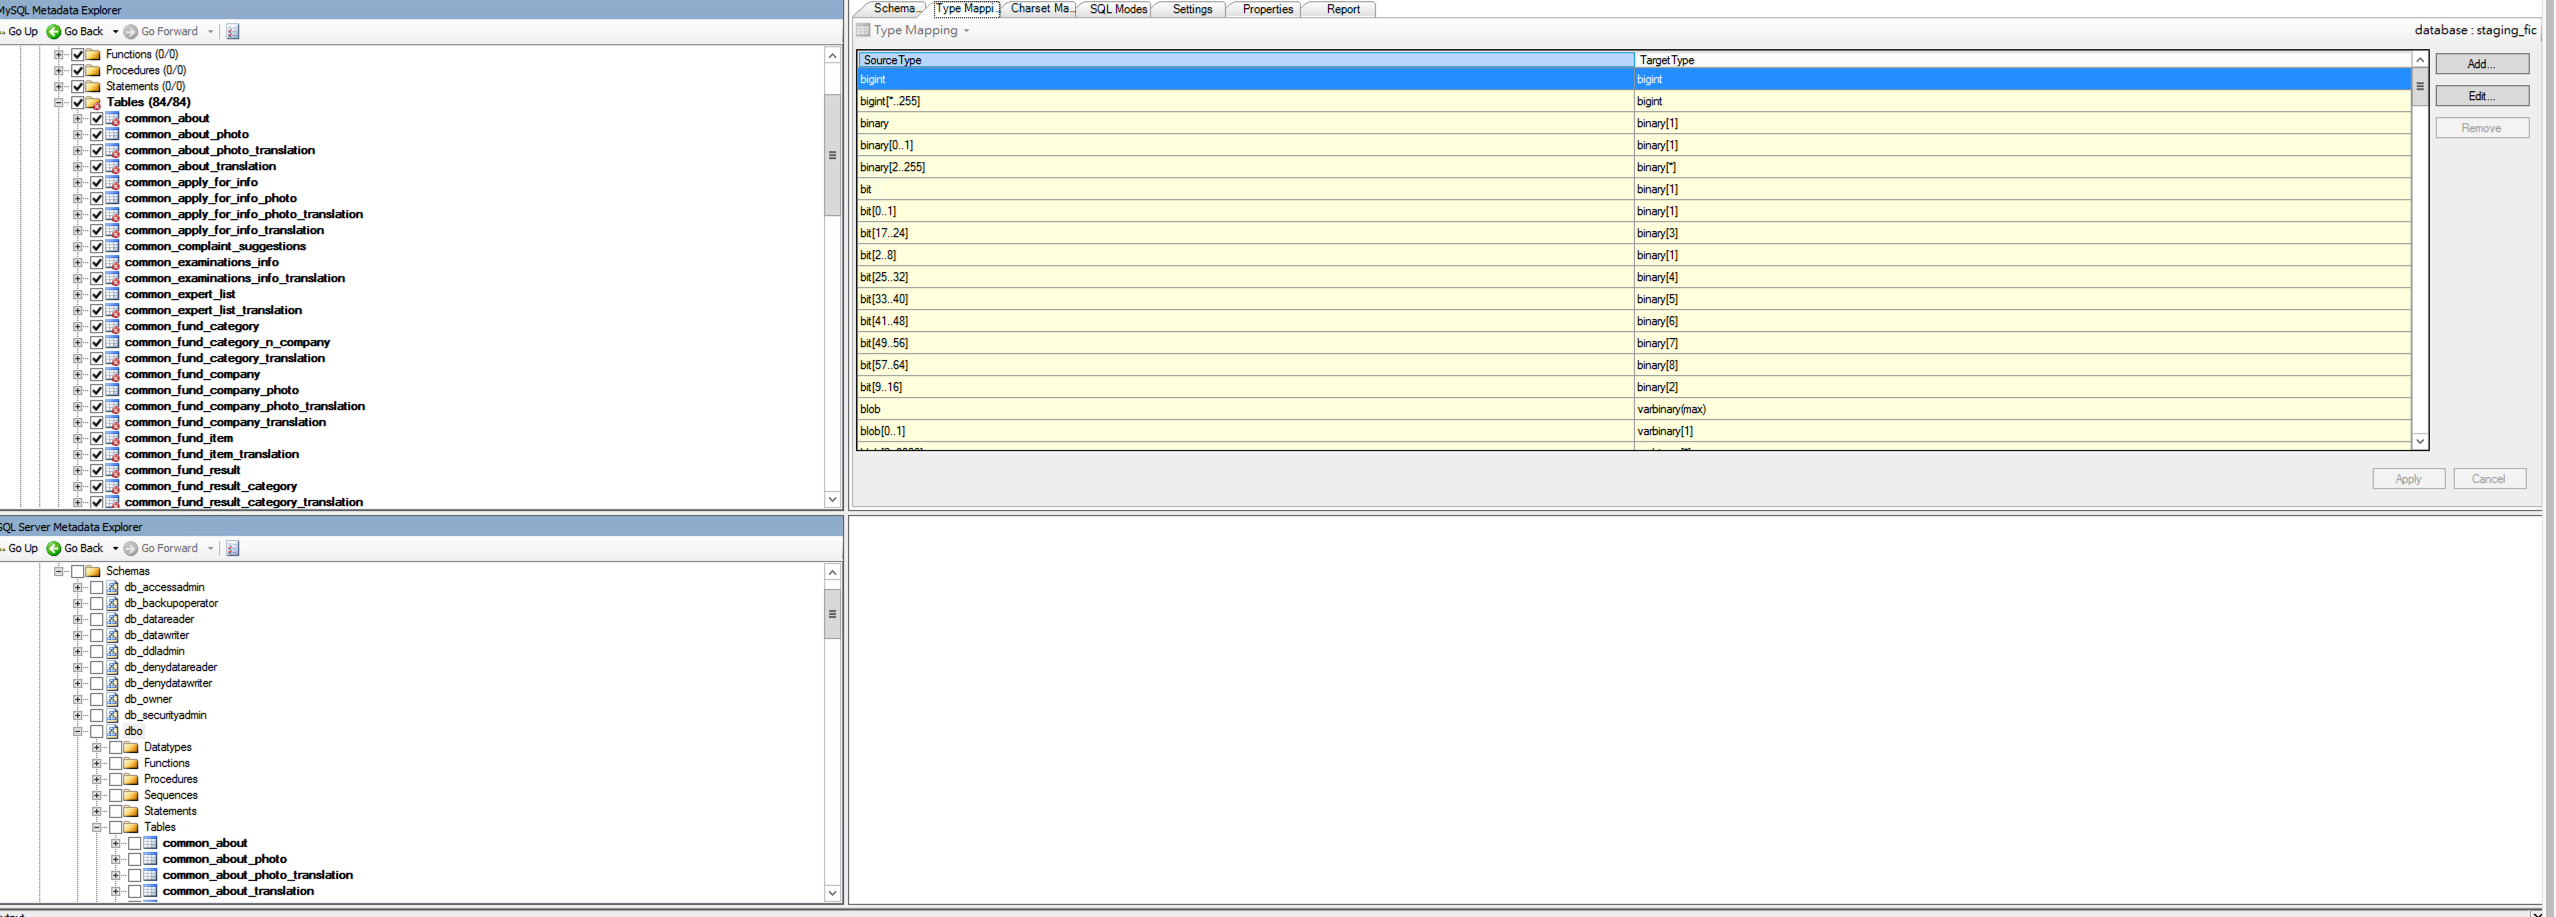This screenshot has width=2556, height=917.
Task: Open the SQL Modes tab
Action: pos(1118,9)
